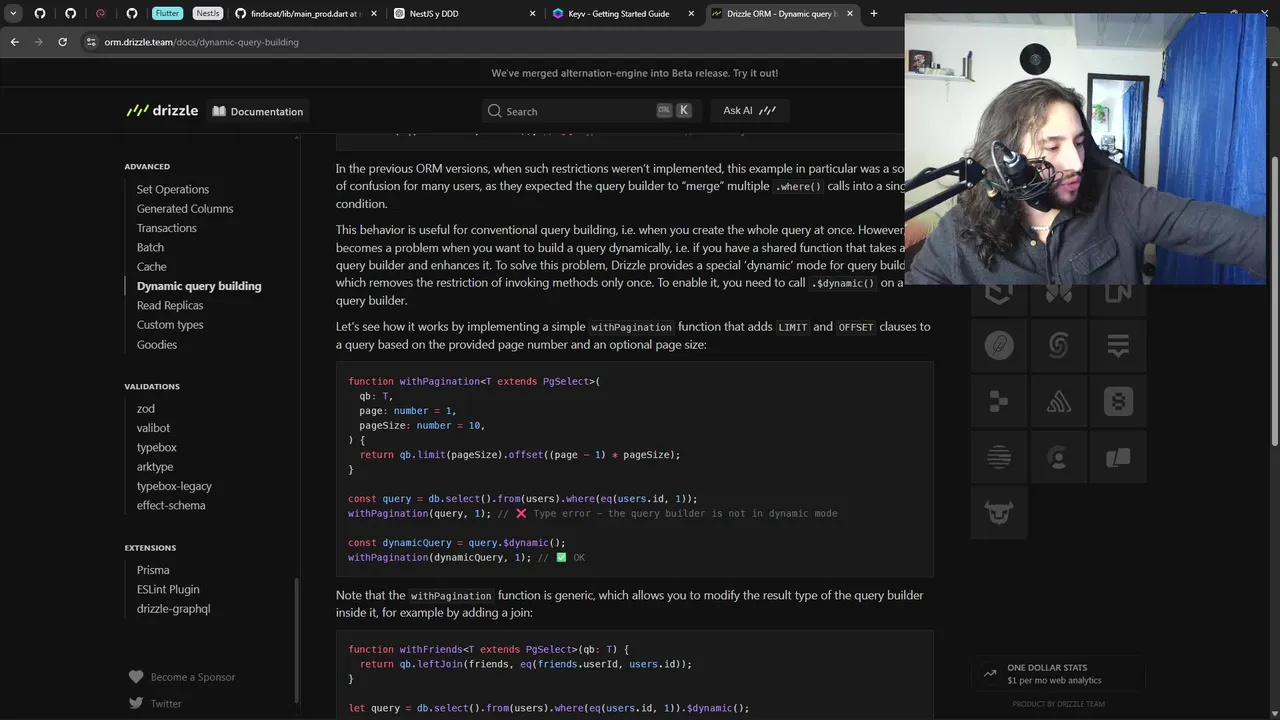Click the sidebar scrollbar thumb
The width and height of the screenshot is (1280, 720).
[x=296, y=640]
